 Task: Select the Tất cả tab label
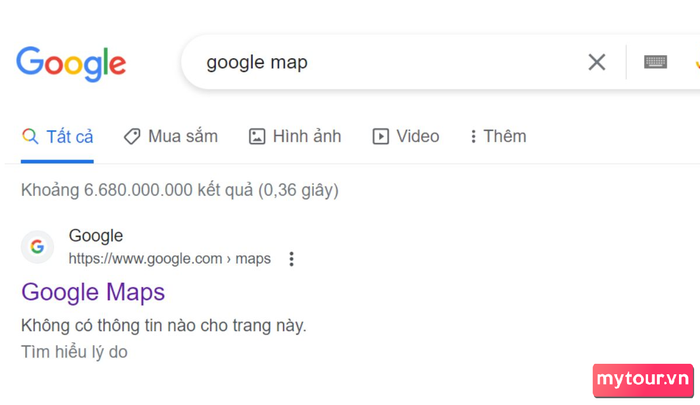[x=70, y=137]
